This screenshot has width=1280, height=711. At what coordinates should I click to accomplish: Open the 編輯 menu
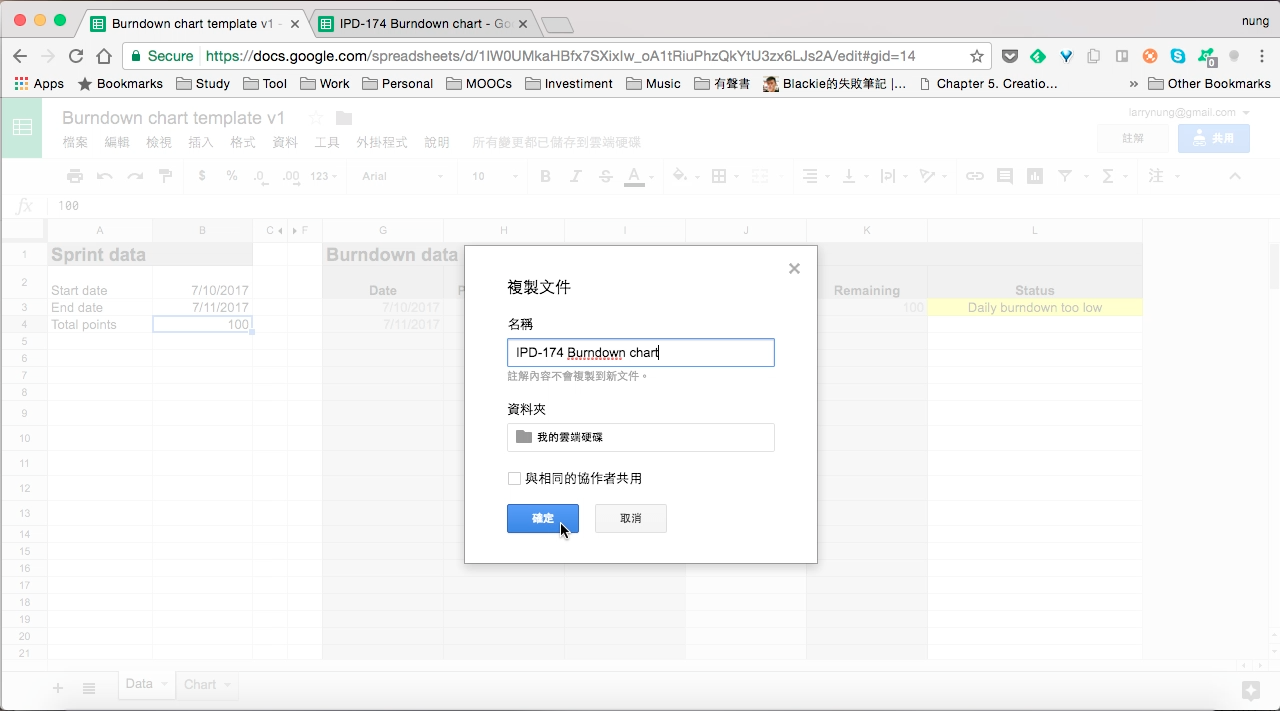pyautogui.click(x=117, y=143)
